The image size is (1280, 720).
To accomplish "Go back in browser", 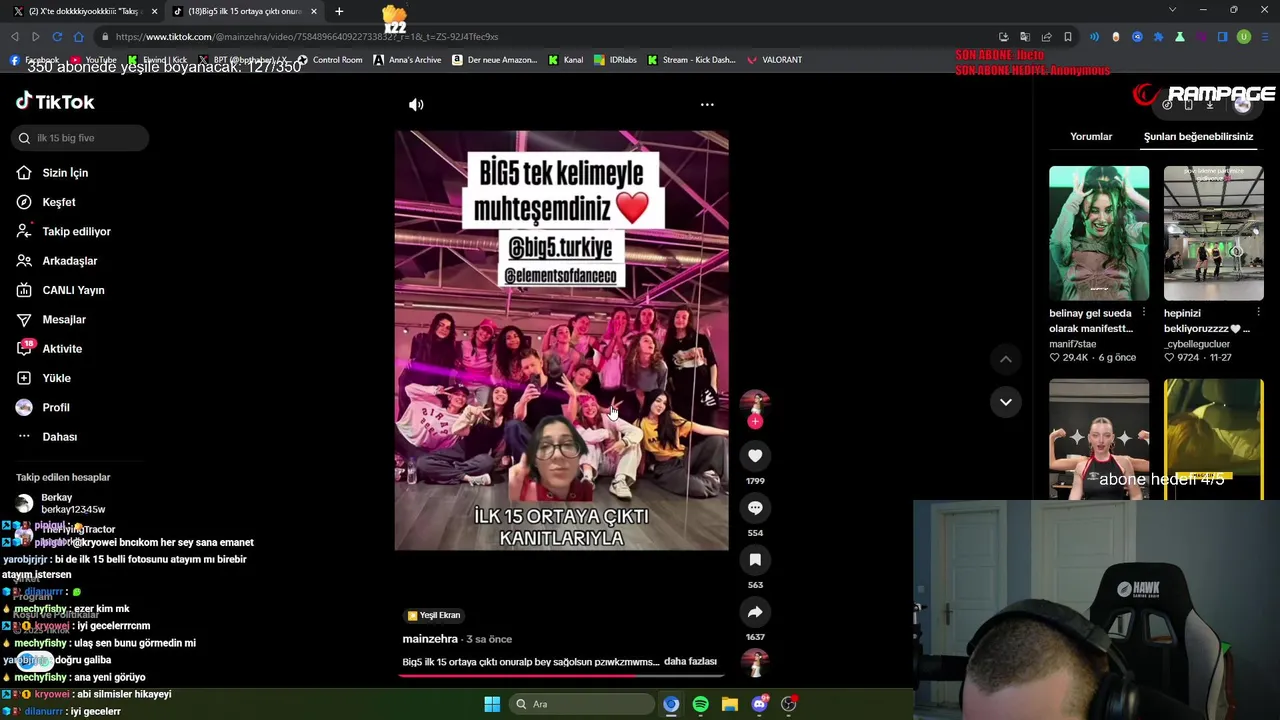I will point(15,37).
